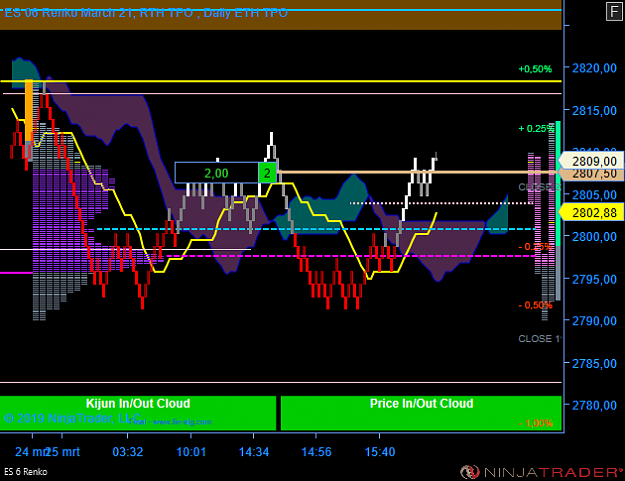Click the ES 6 Renko instrument label
Screen dimensions: 625x481
pyautogui.click(x=26, y=472)
